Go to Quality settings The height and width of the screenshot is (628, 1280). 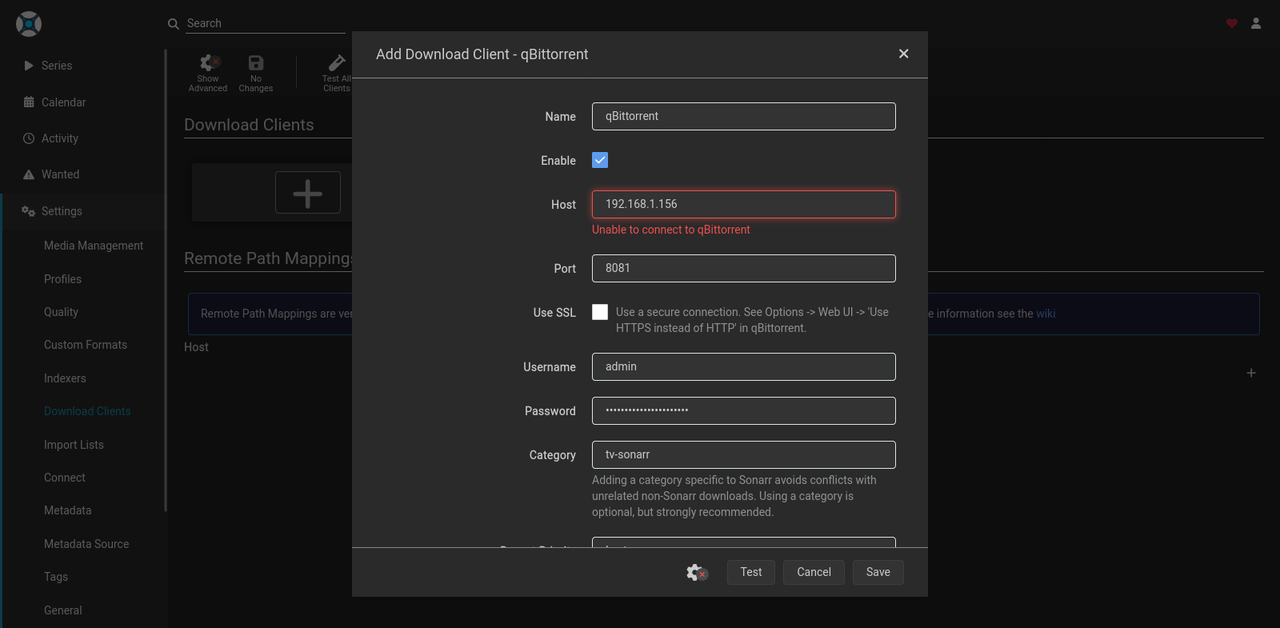(61, 312)
